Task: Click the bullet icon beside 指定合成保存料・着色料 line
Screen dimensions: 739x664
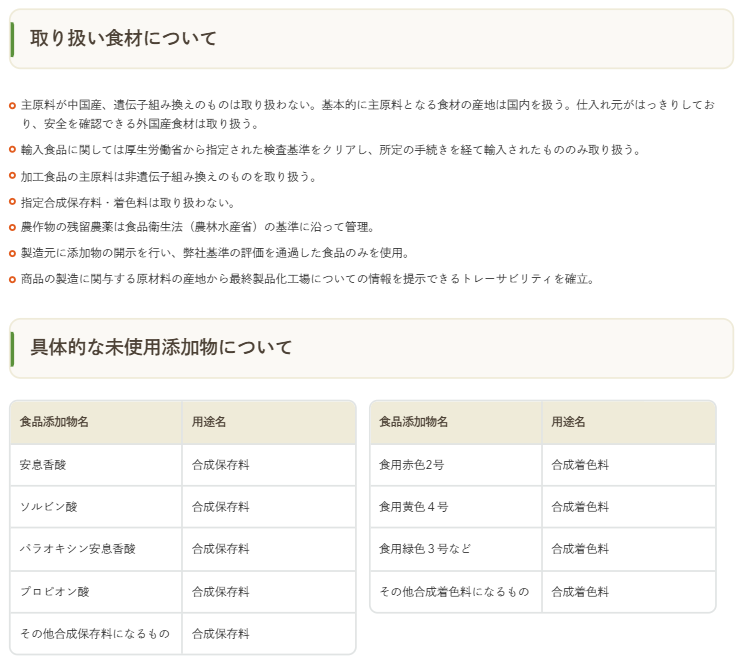Action: [12, 202]
